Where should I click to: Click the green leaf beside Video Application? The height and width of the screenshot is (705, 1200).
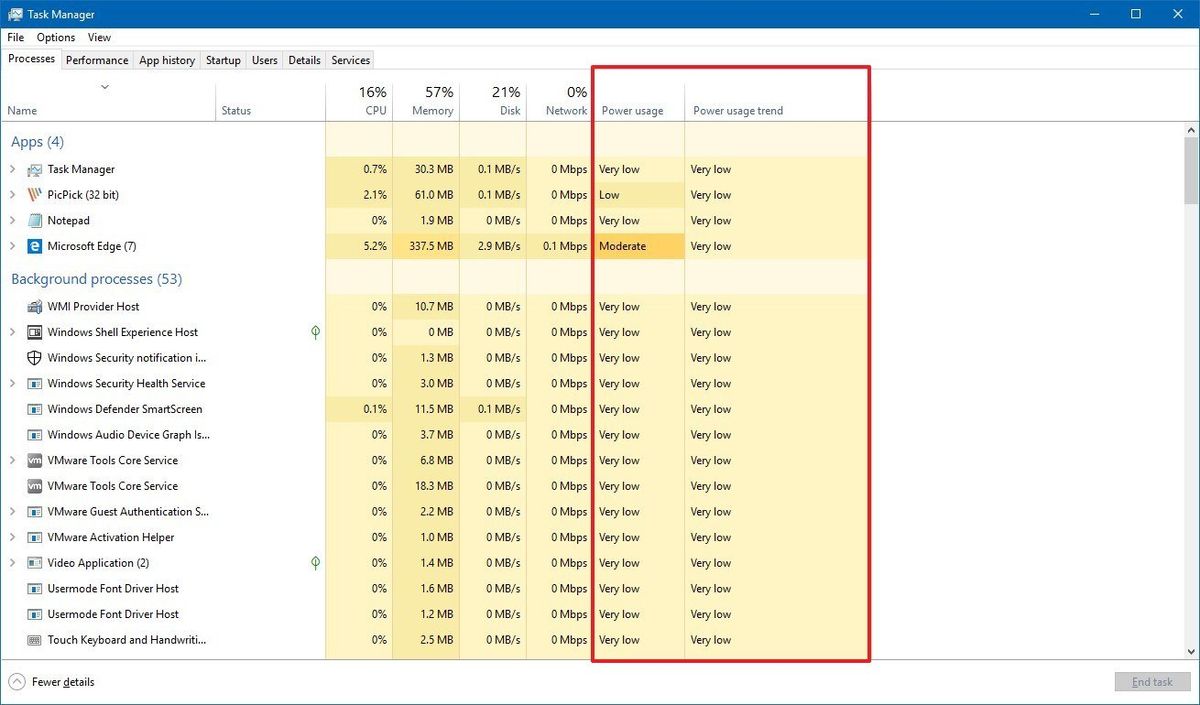315,563
